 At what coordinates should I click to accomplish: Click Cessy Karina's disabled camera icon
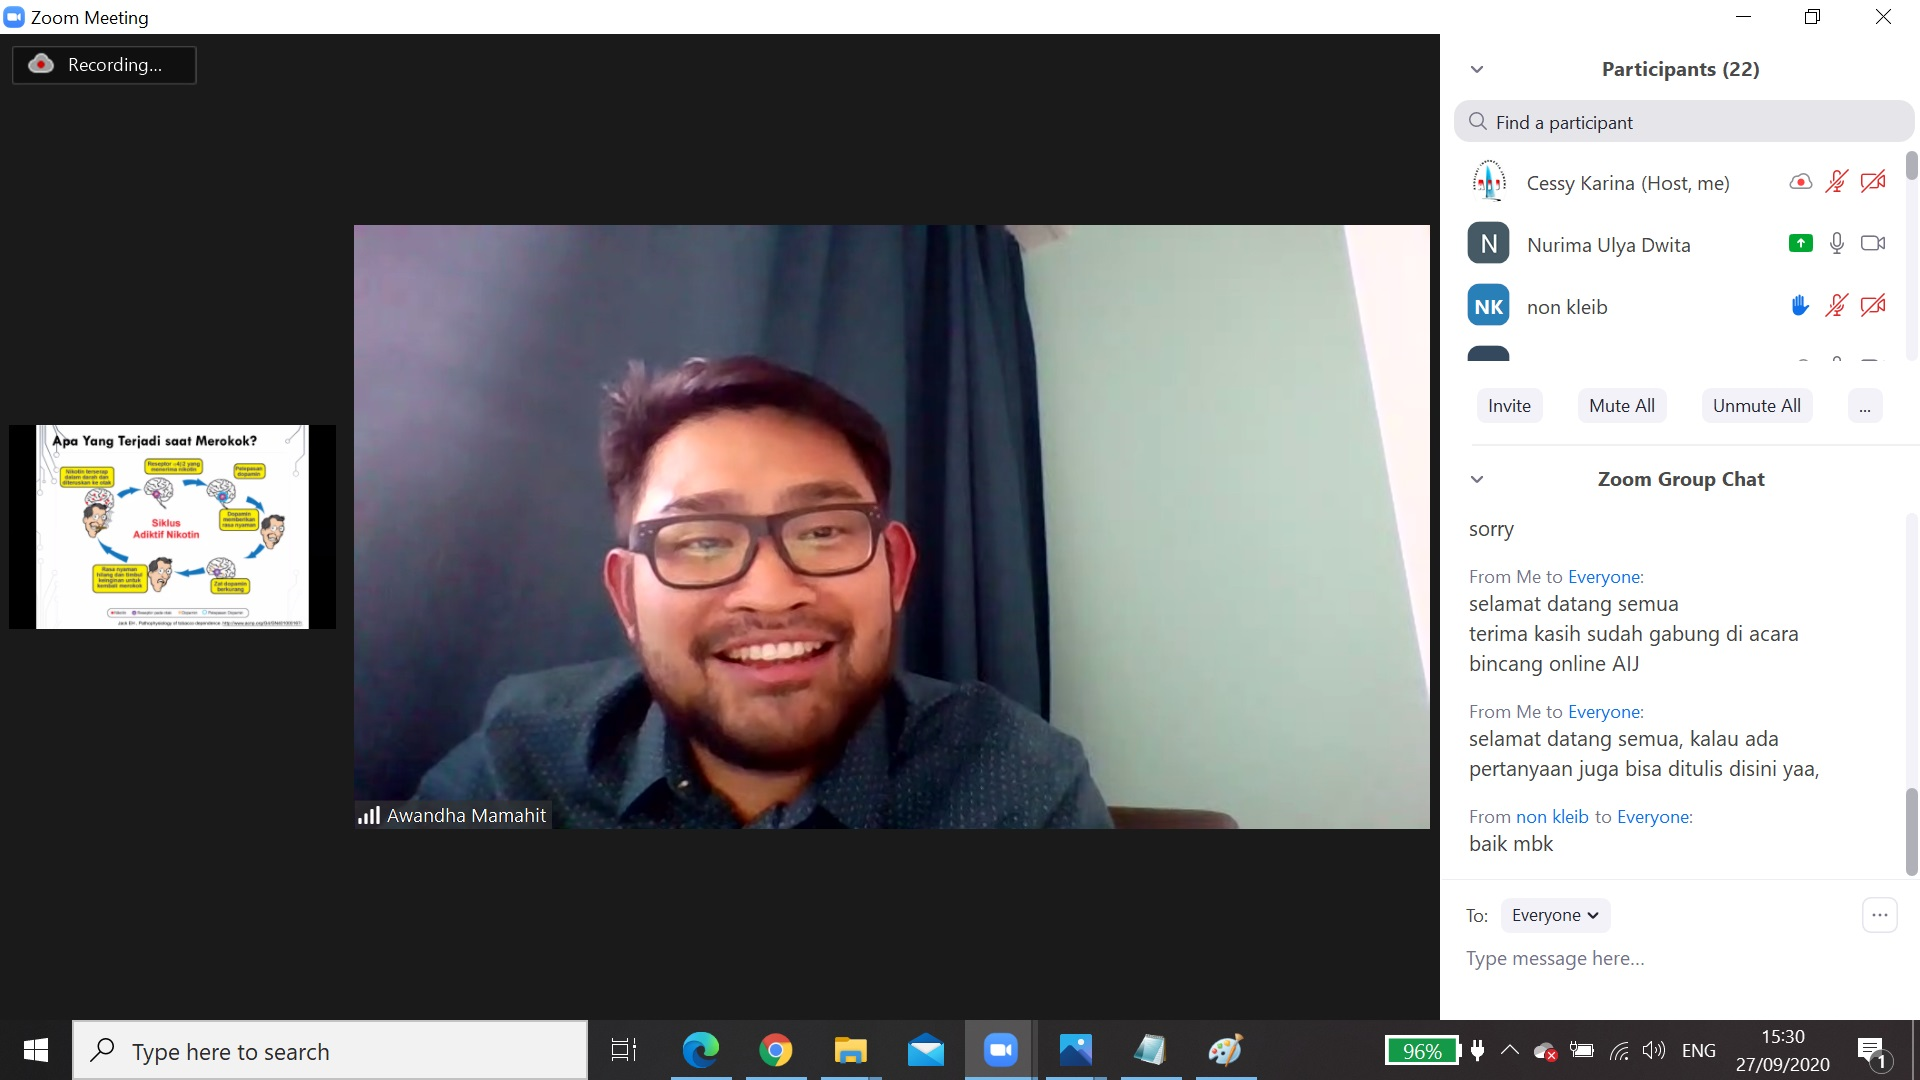[x=1873, y=182]
